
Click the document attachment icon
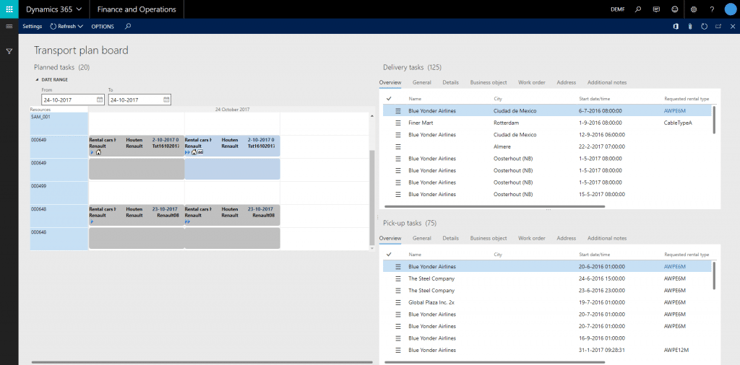690,26
